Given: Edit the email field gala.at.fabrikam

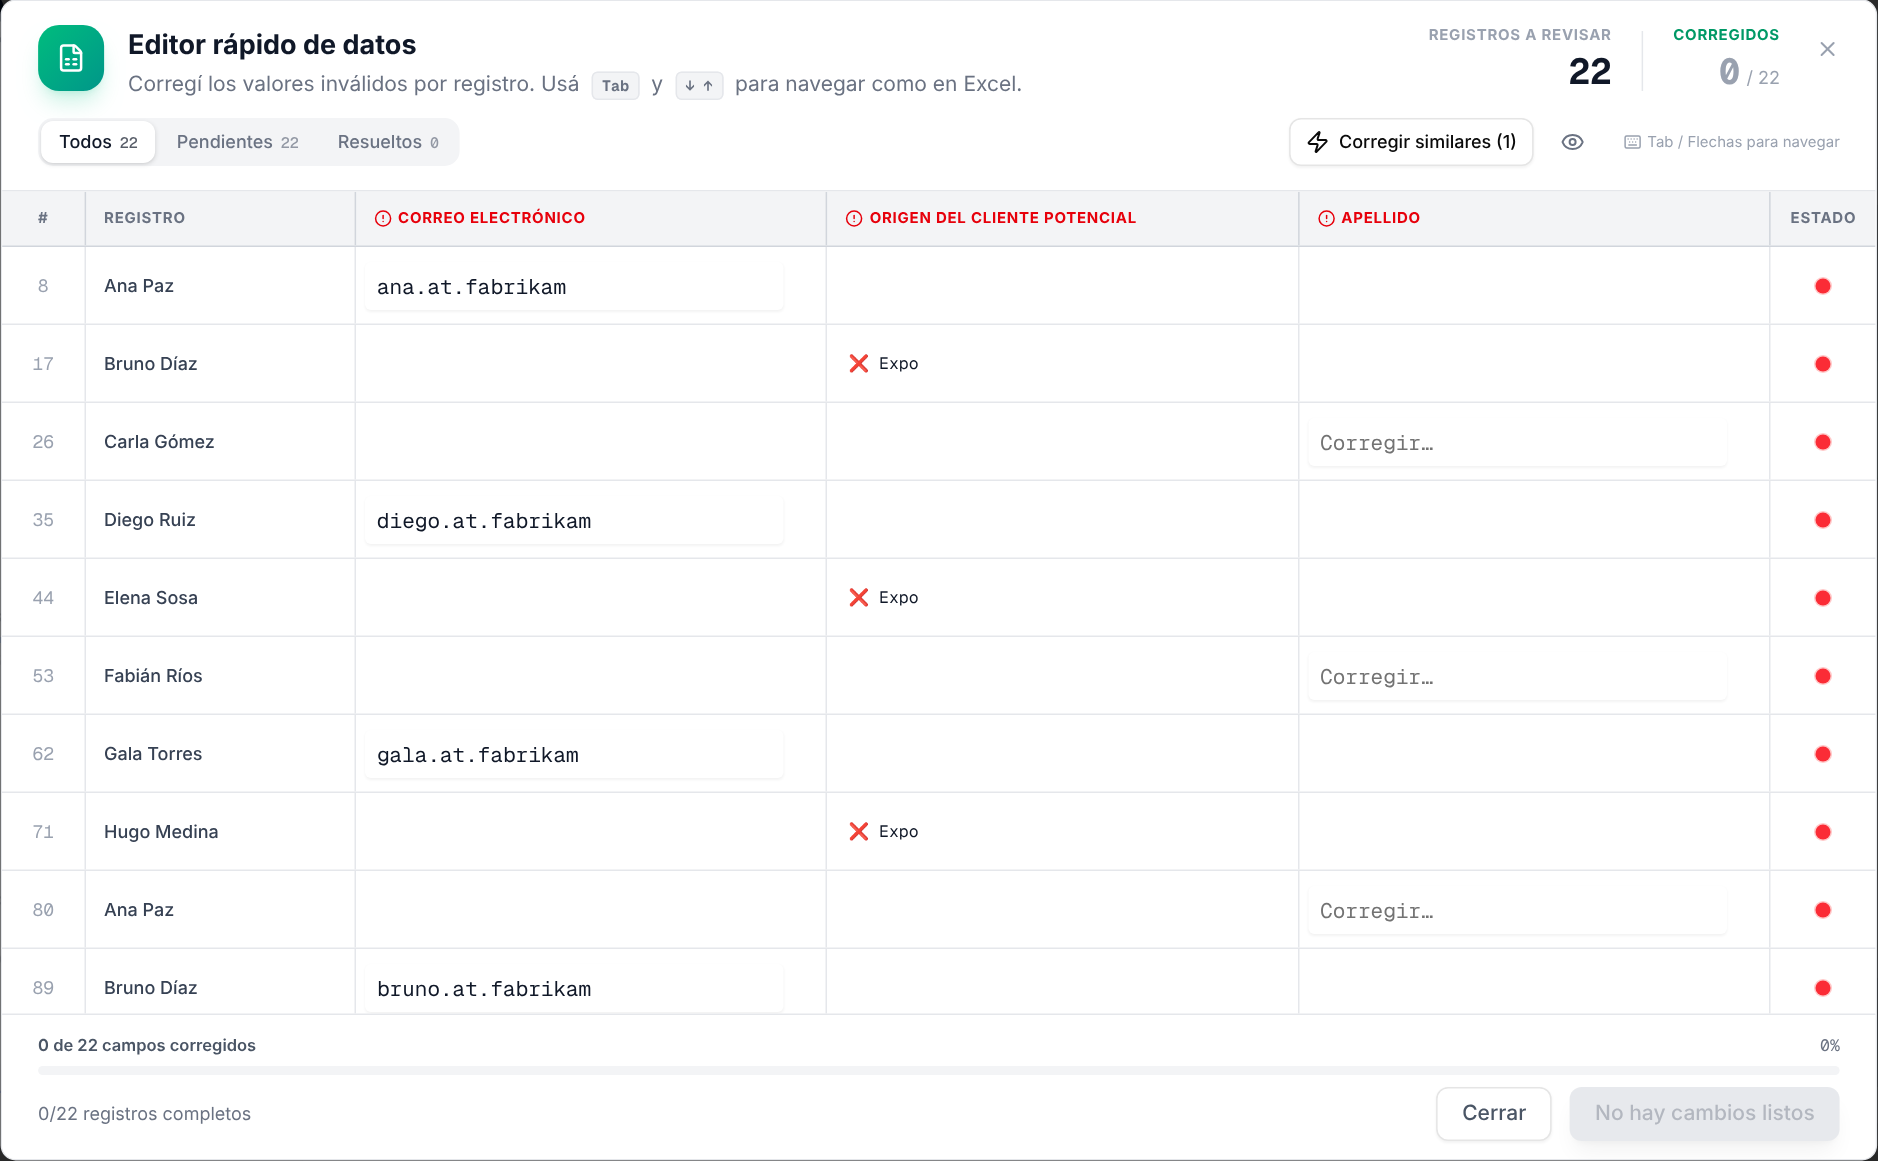Looking at the screenshot, I should point(574,755).
